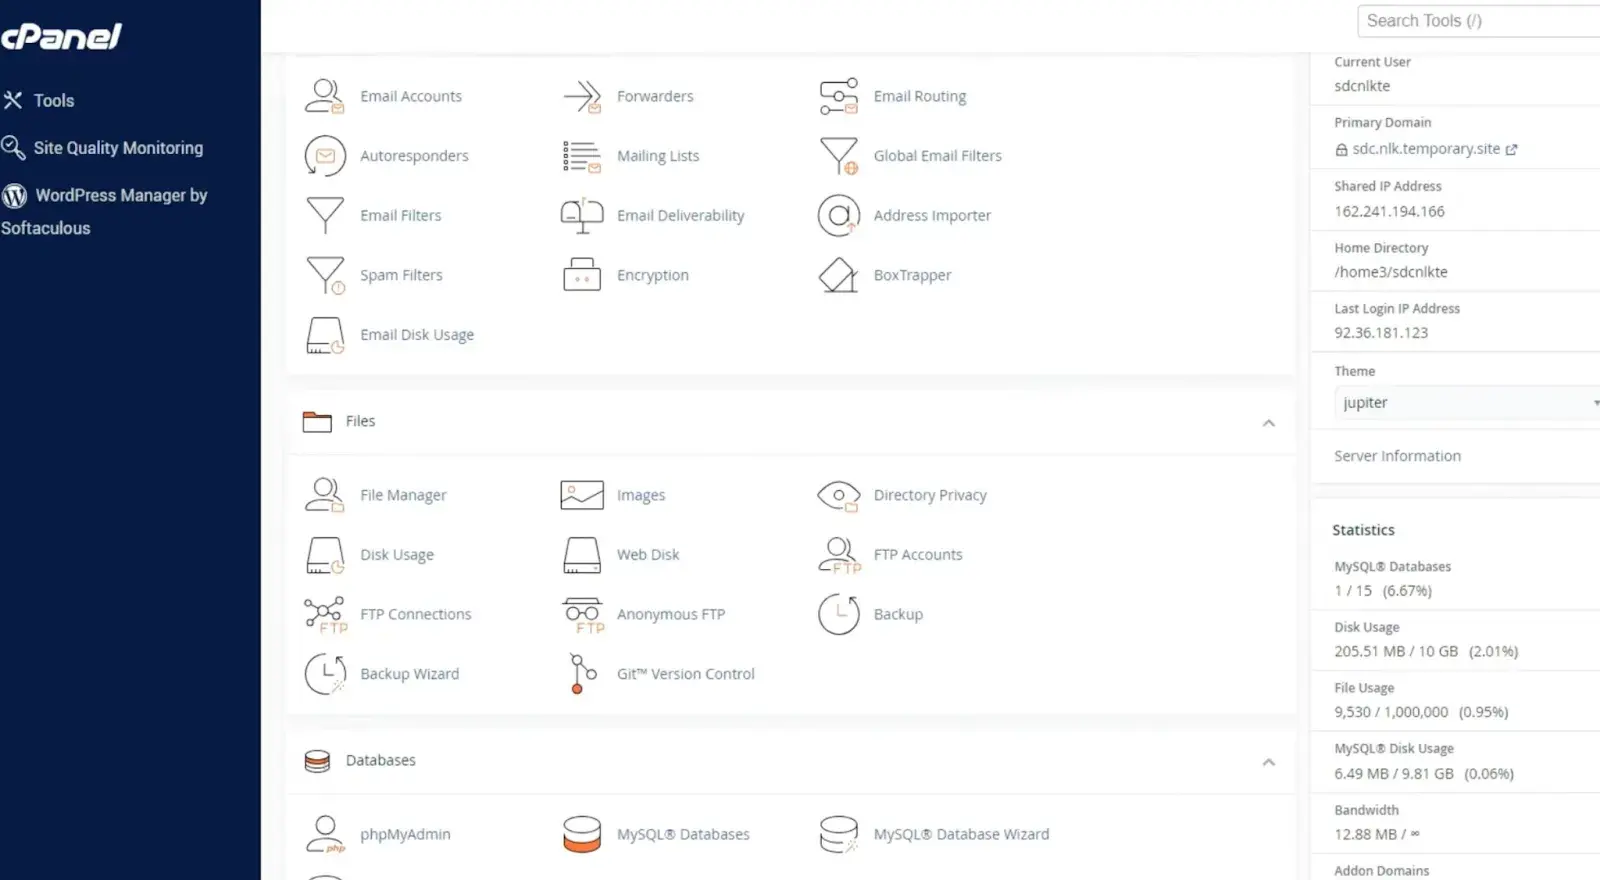Click the cPanel logo
1600x880 pixels.
click(x=61, y=37)
